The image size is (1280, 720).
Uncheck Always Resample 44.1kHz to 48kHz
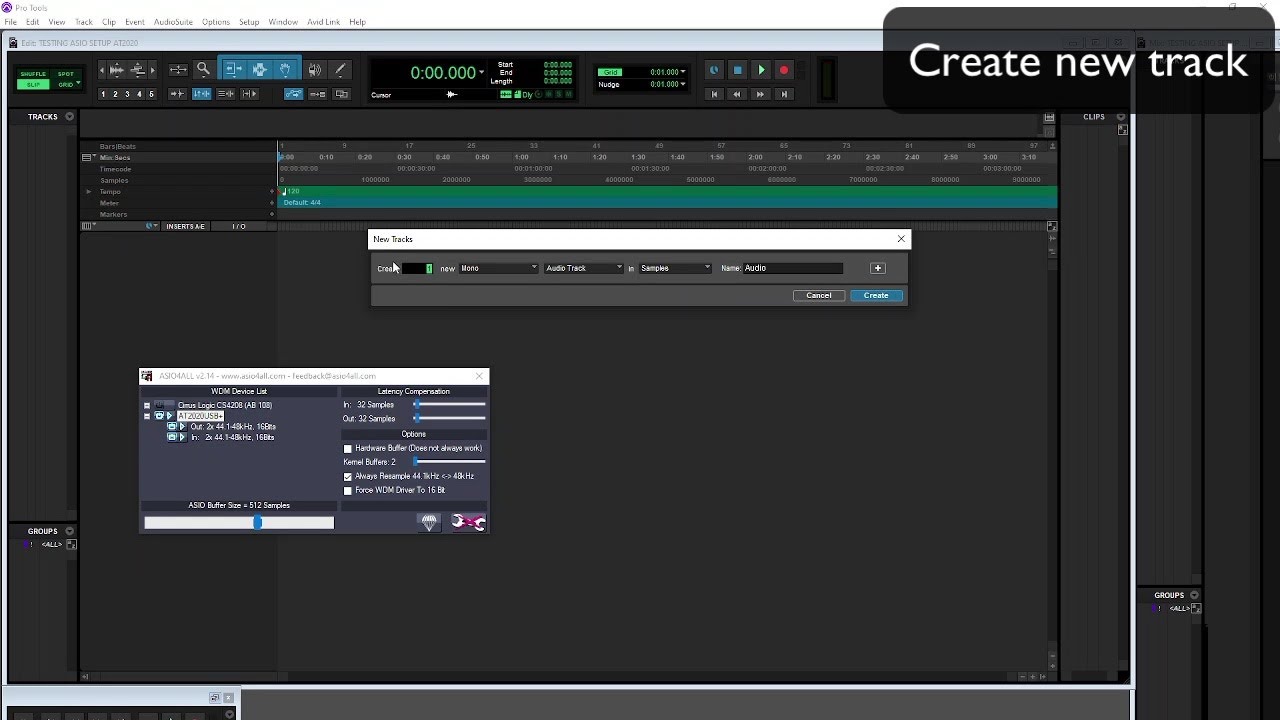pyautogui.click(x=348, y=477)
